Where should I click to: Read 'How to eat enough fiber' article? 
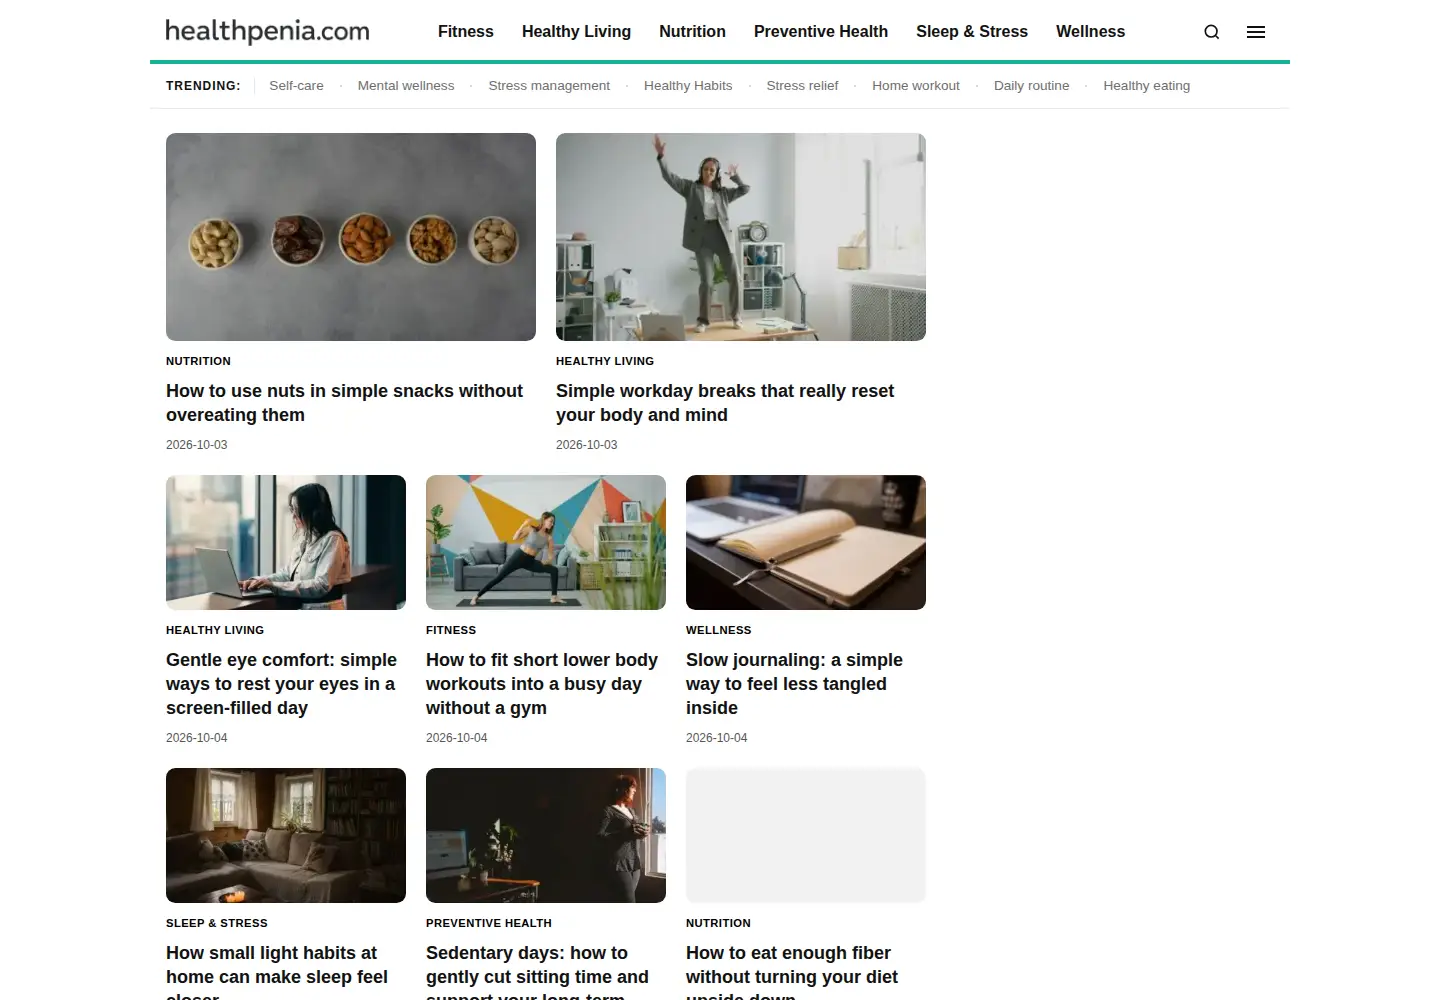(792, 971)
